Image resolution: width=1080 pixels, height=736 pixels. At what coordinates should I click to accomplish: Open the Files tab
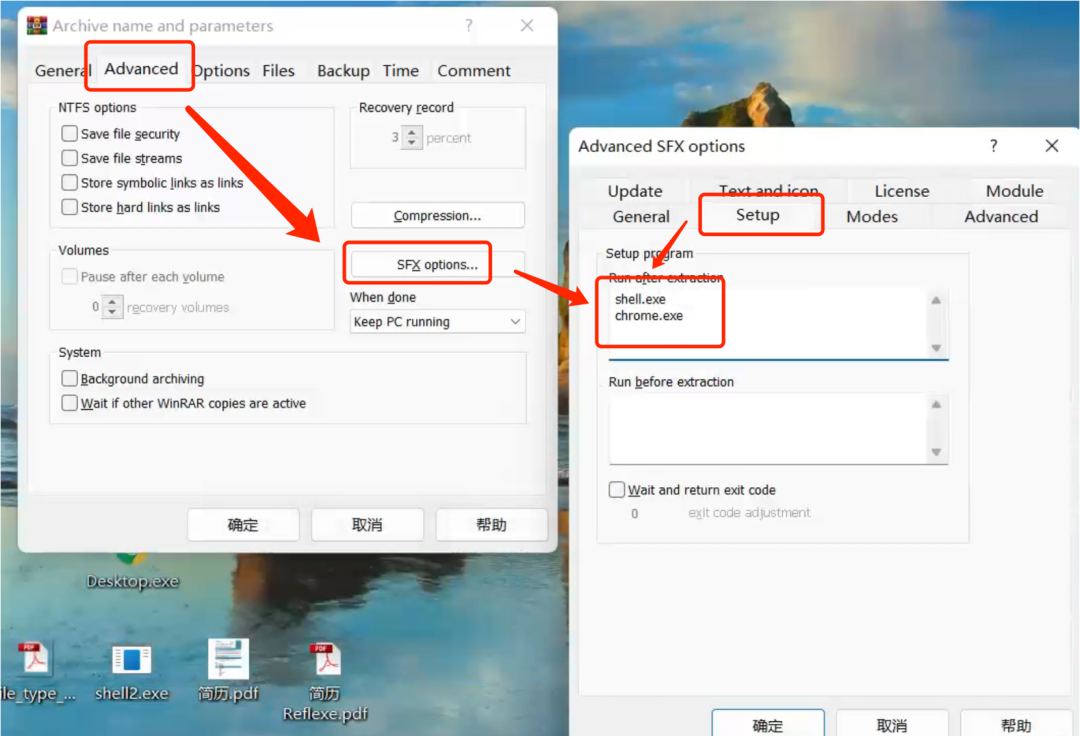coord(278,70)
